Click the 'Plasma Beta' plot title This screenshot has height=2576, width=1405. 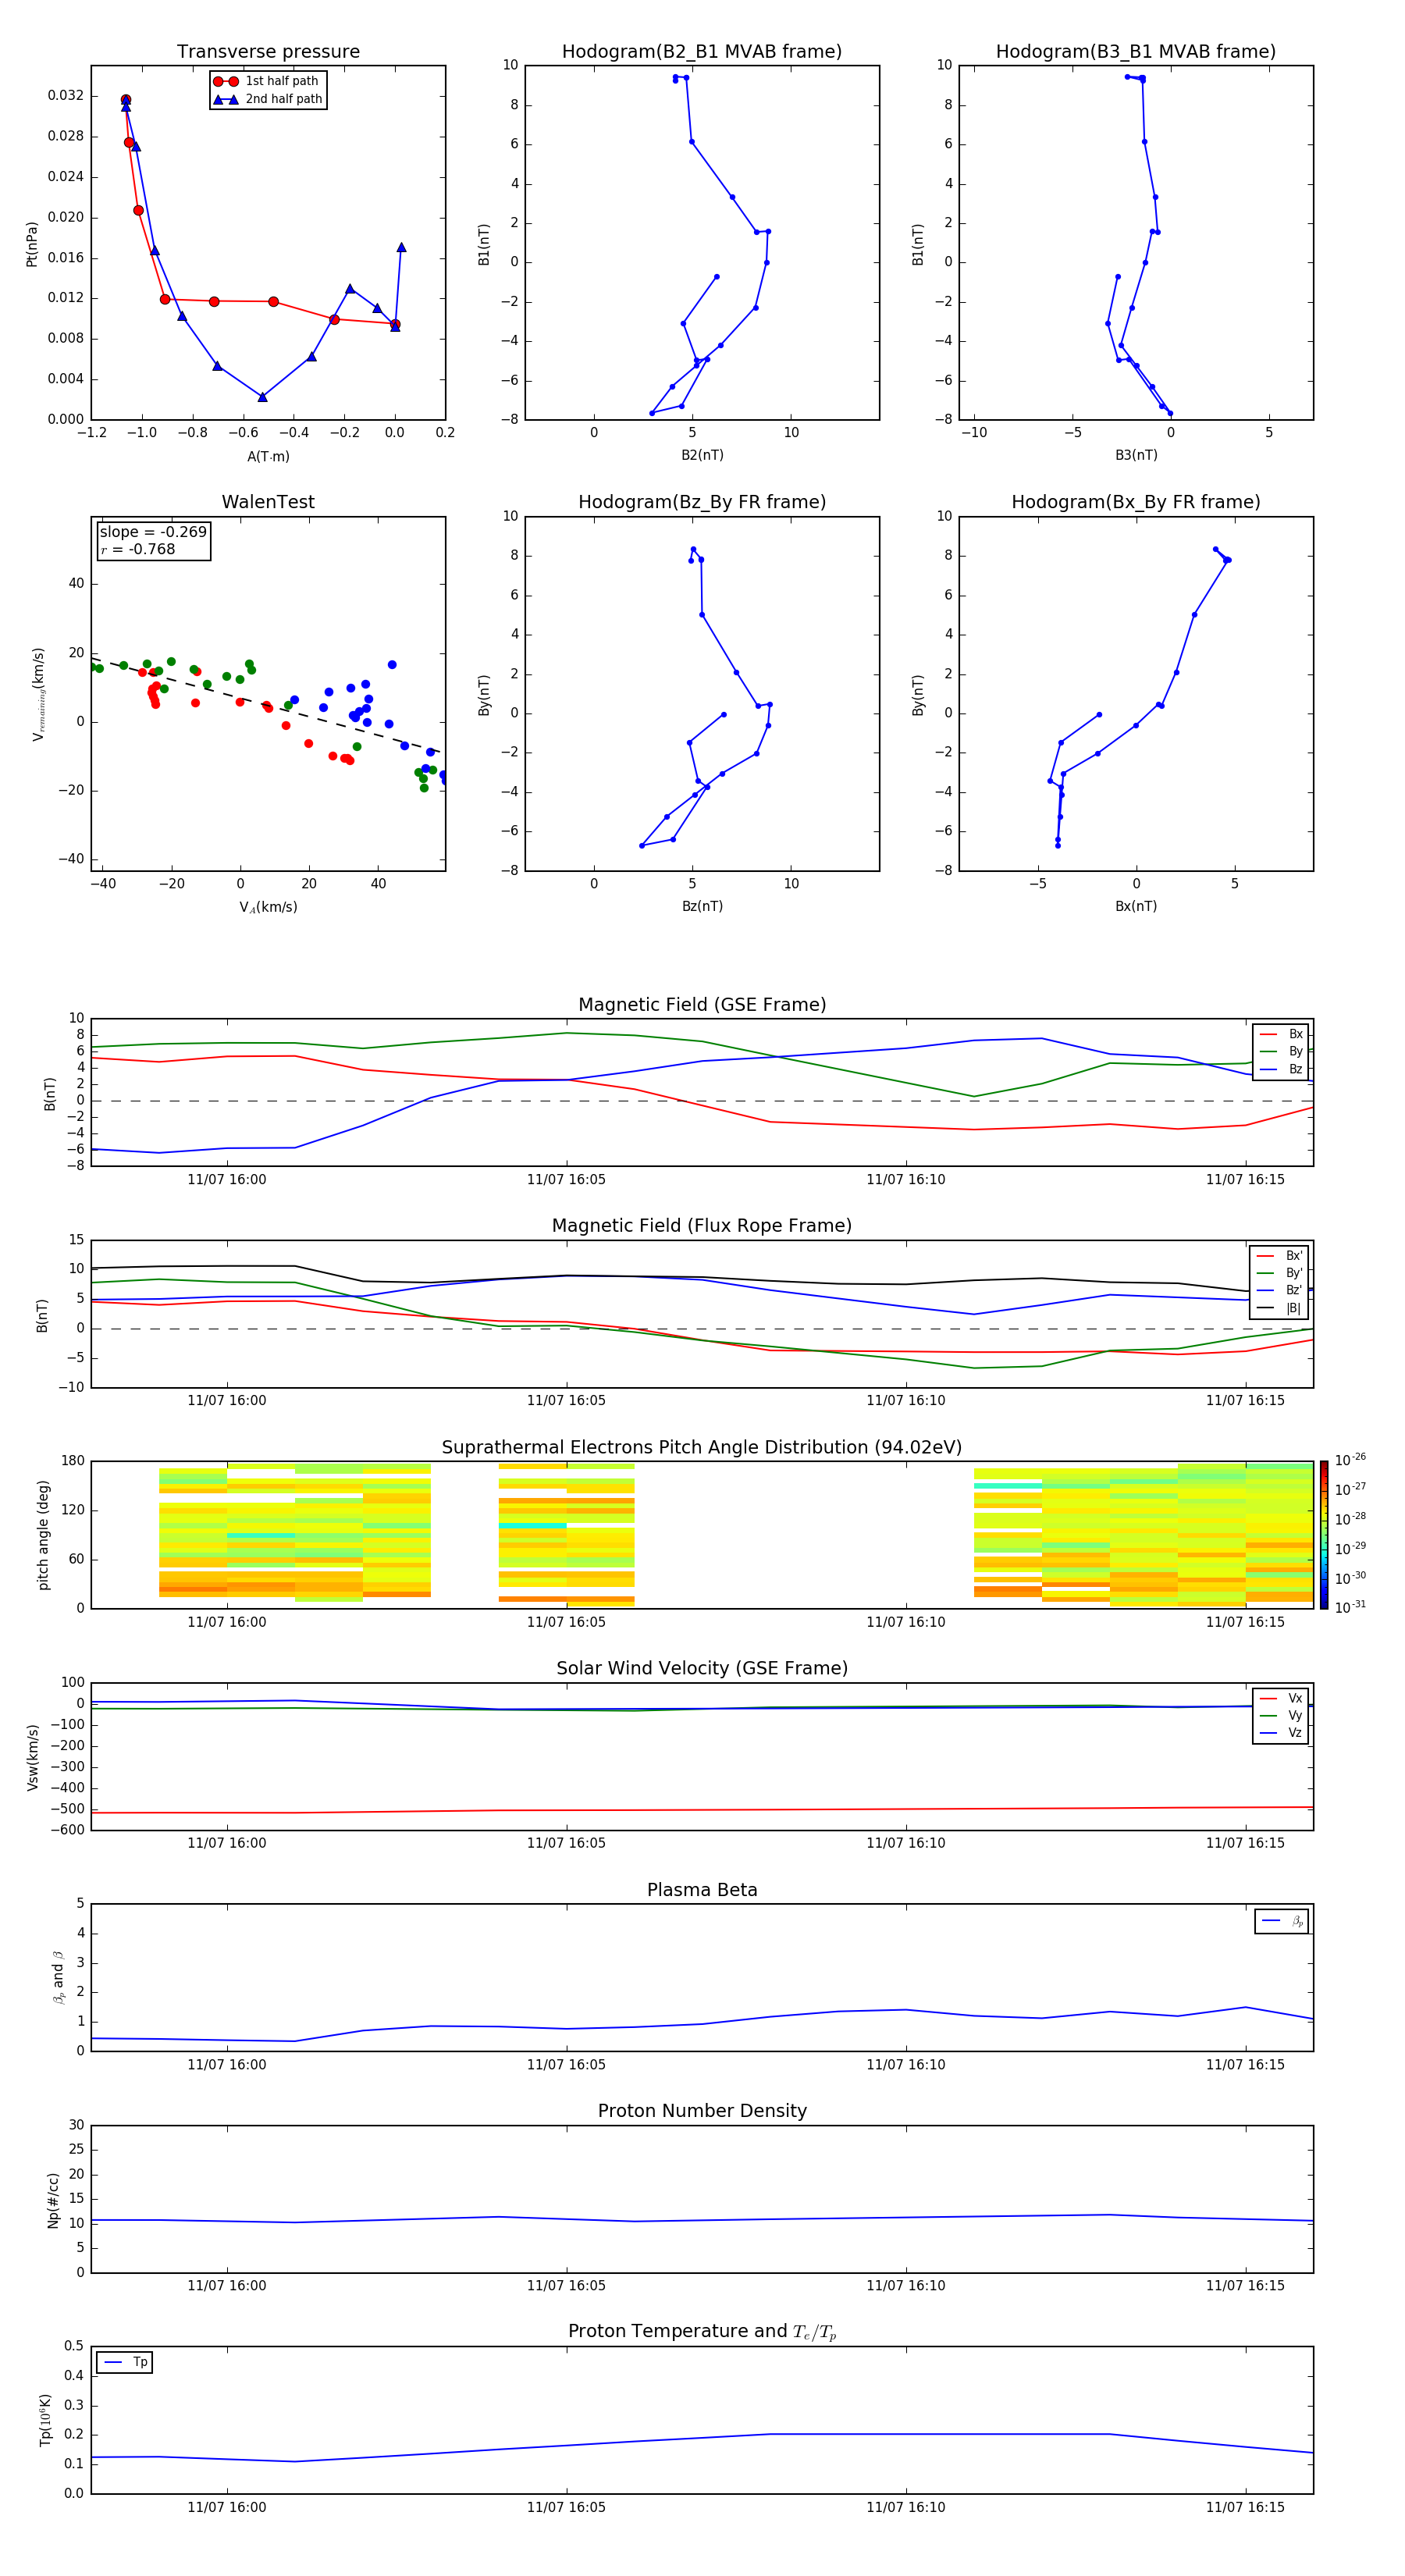(x=702, y=1890)
